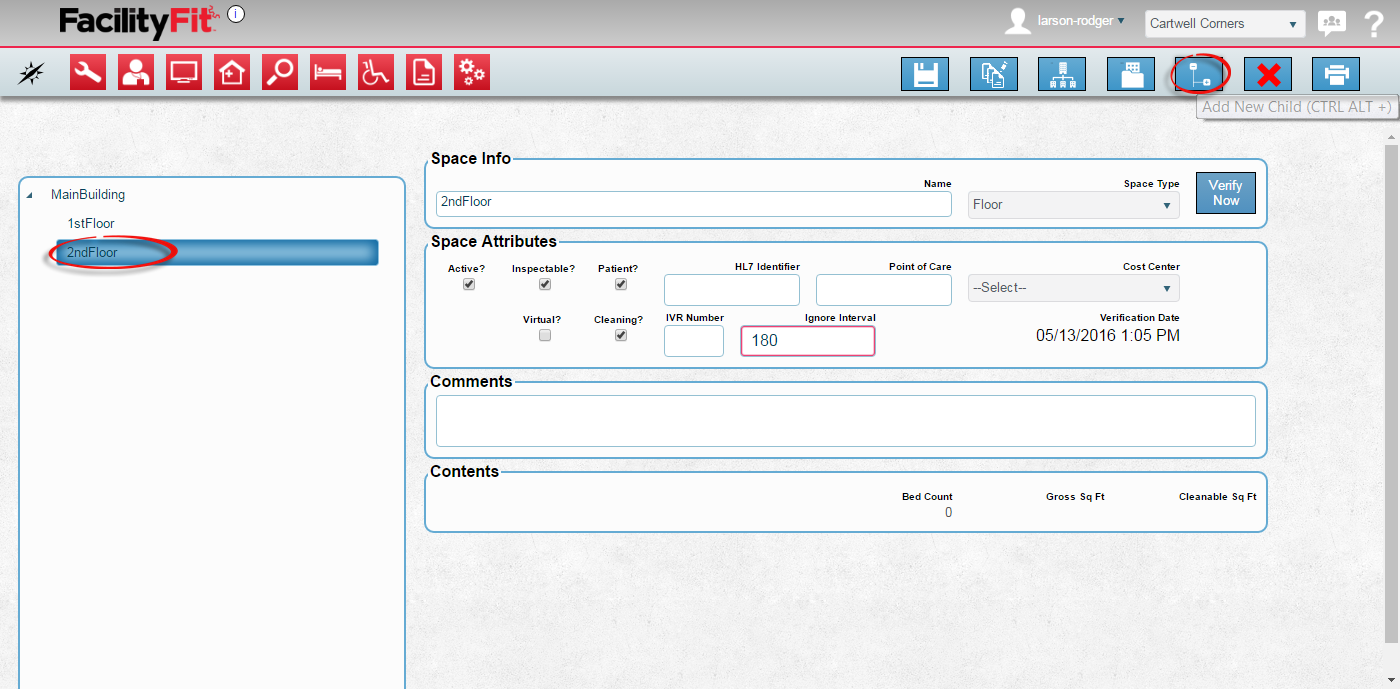Select 1stFloor in the space tree

point(91,223)
